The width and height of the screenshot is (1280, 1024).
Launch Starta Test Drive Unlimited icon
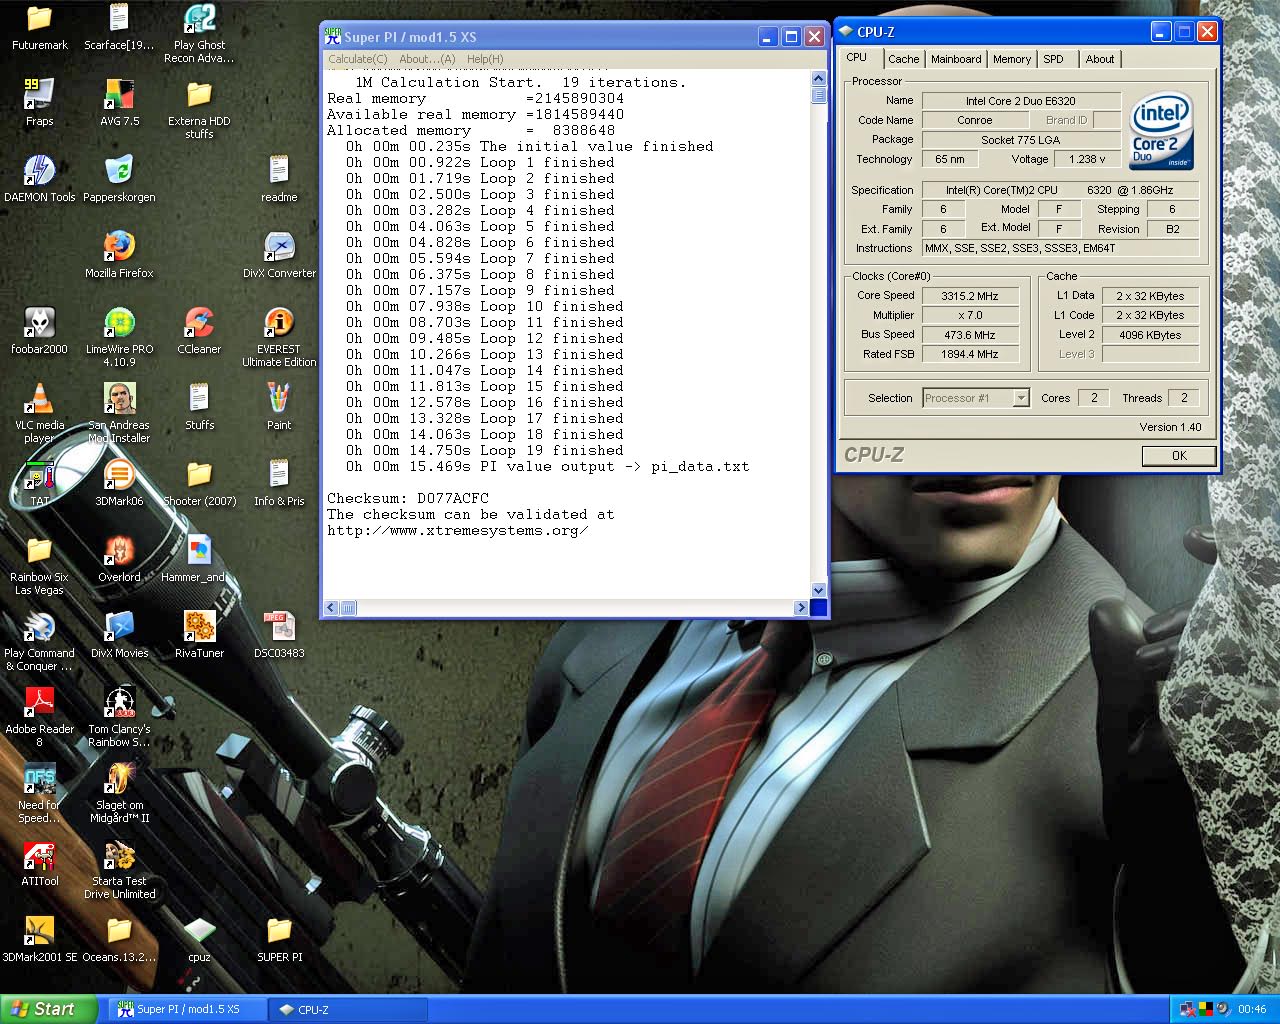[x=119, y=855]
